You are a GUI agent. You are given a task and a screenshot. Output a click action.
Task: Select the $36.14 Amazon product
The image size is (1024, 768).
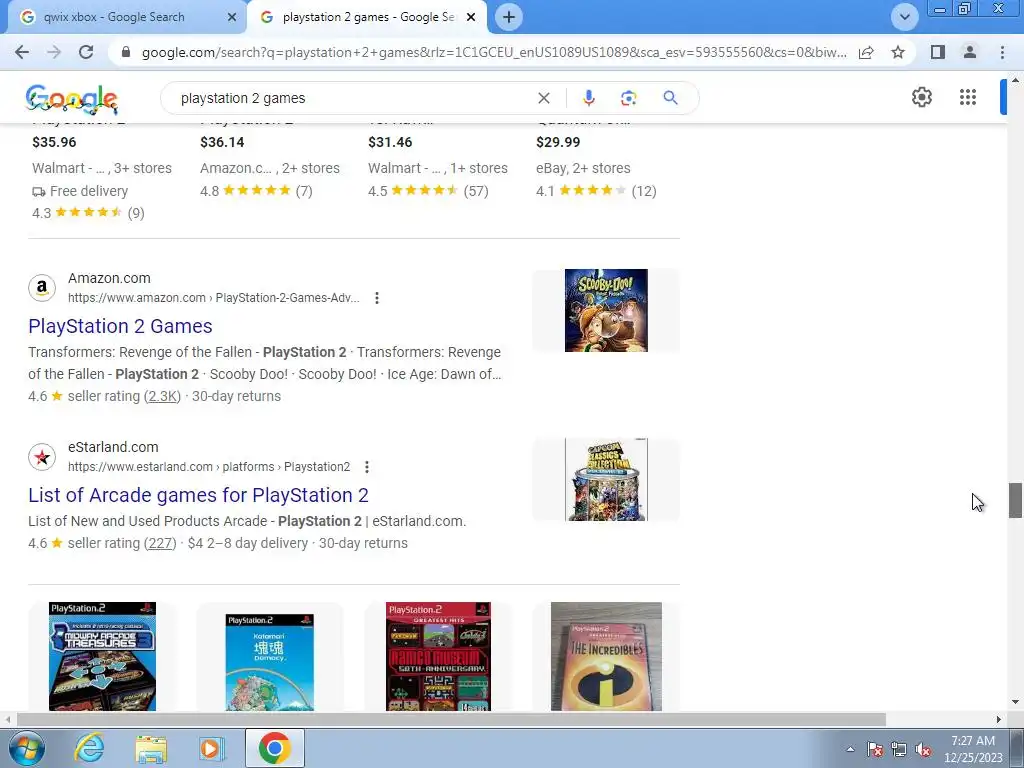pyautogui.click(x=222, y=142)
